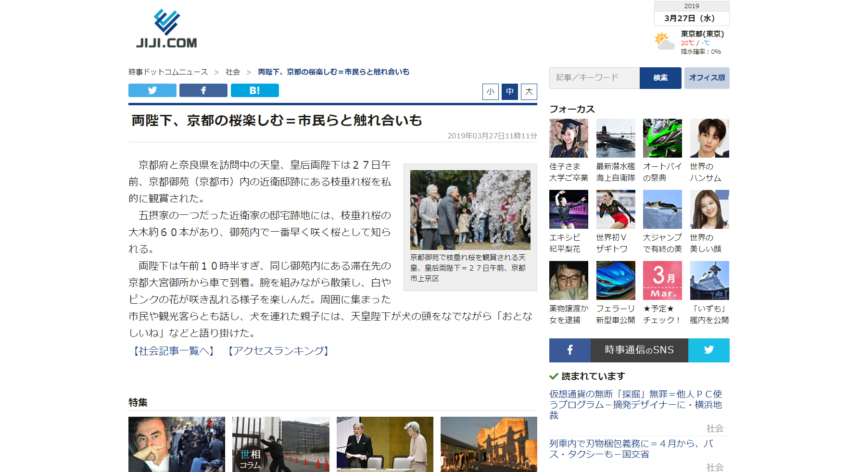This screenshot has width=860, height=472.
Task: Open Facebook icon in SNS bar
Action: click(x=570, y=350)
